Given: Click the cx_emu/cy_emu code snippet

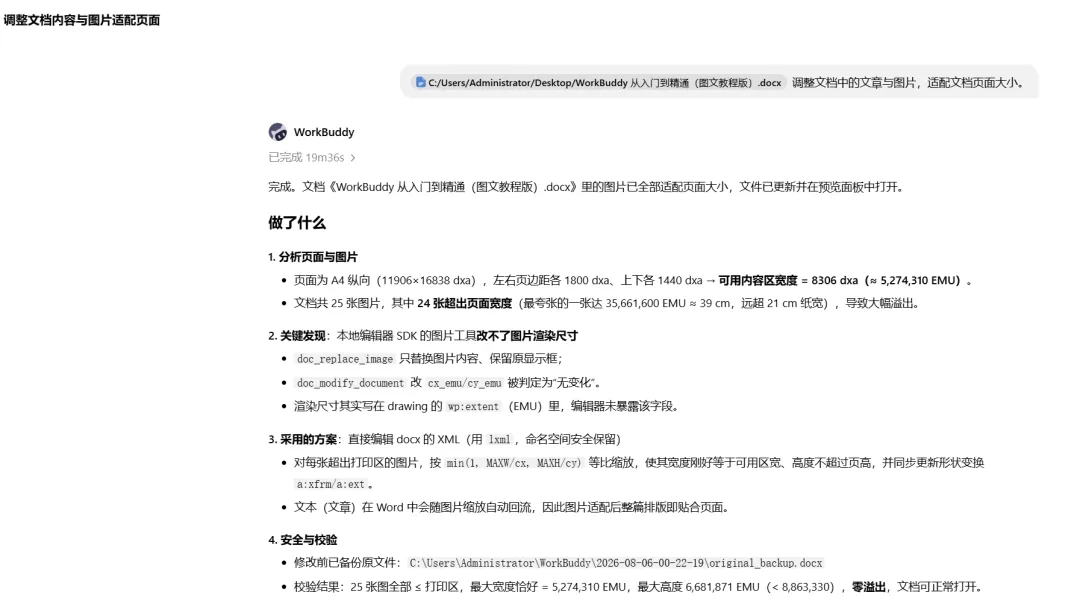Looking at the screenshot, I should point(464,382).
